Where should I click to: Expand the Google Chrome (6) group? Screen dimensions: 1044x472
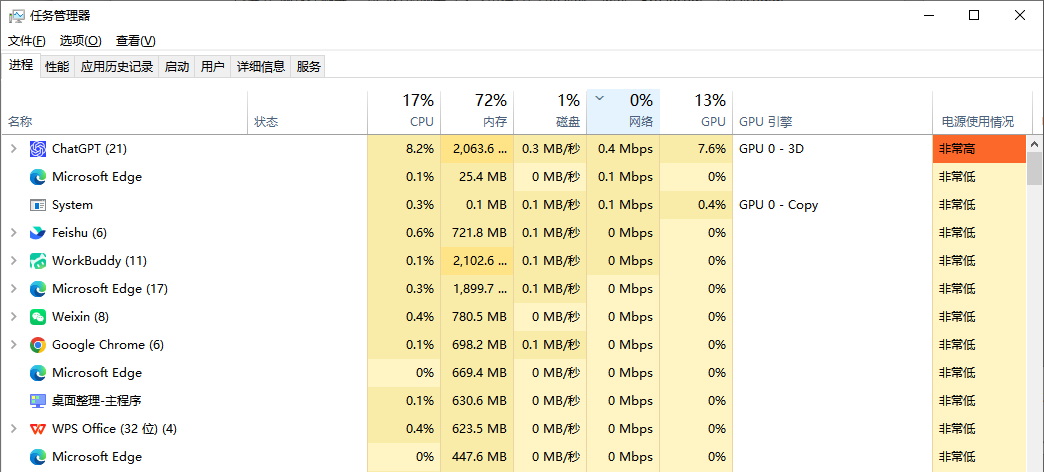click(x=13, y=345)
